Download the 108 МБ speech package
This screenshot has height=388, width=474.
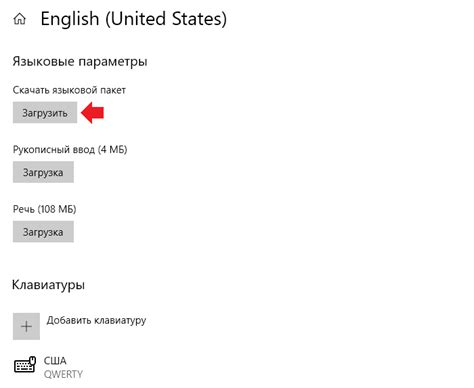(x=43, y=232)
